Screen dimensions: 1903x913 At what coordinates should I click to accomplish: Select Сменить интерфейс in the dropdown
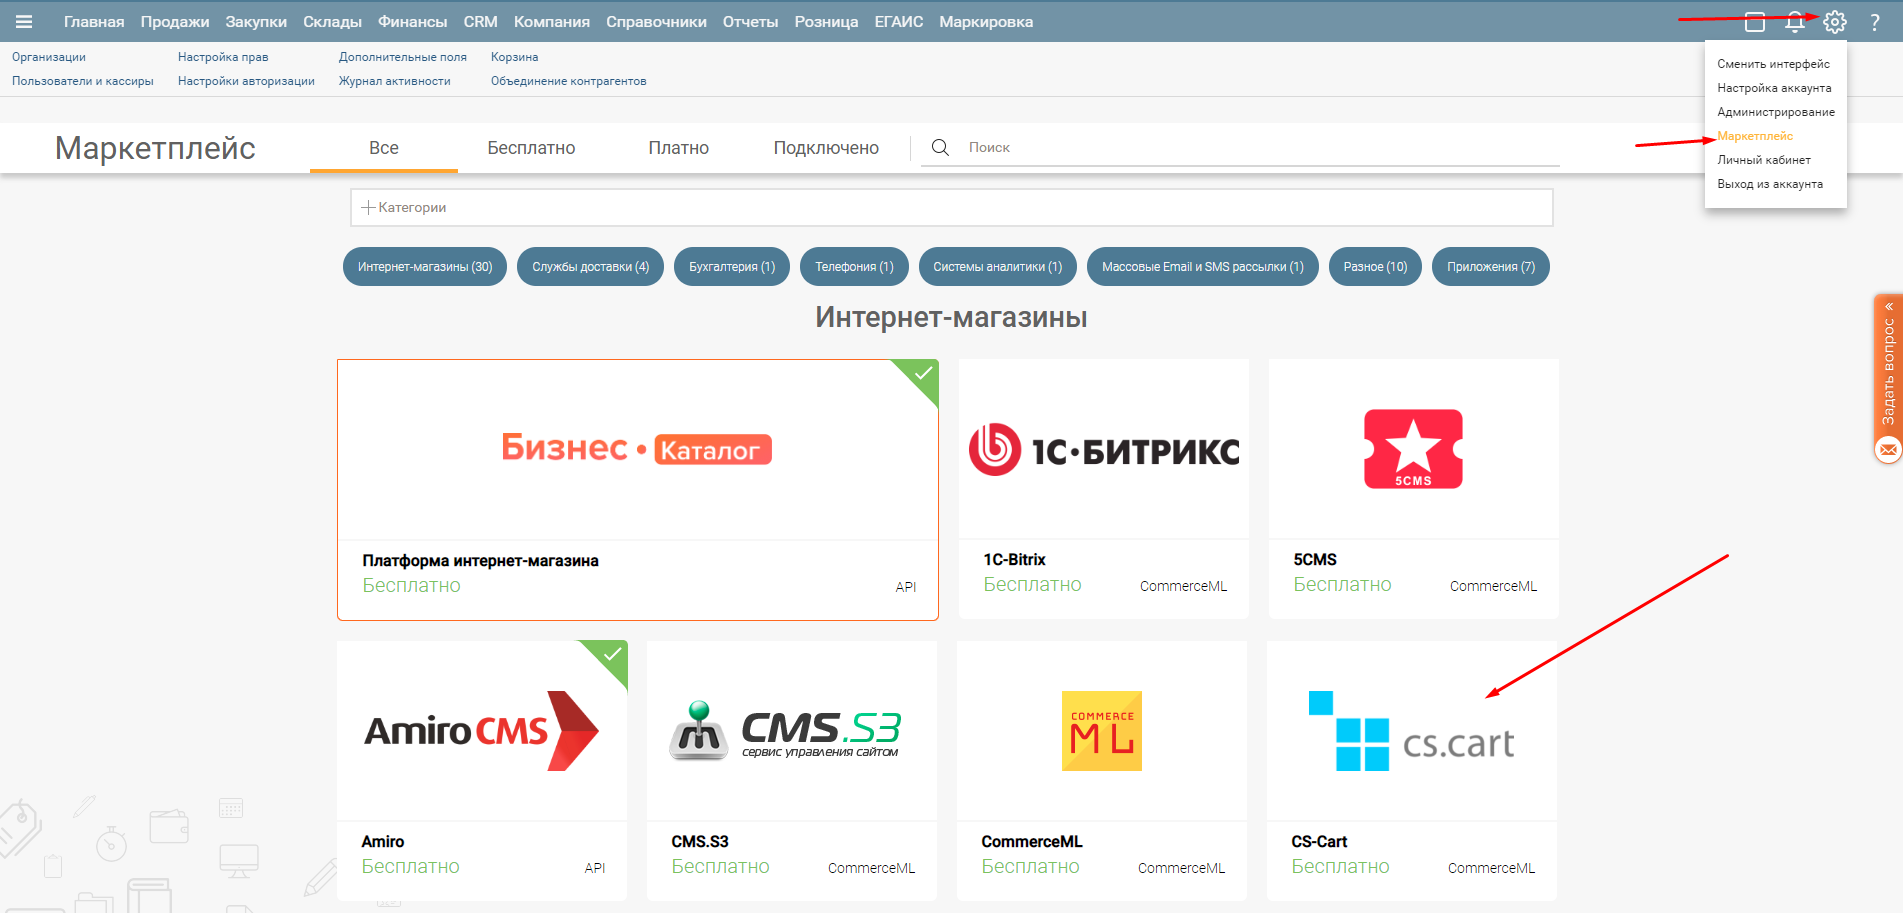1774,64
